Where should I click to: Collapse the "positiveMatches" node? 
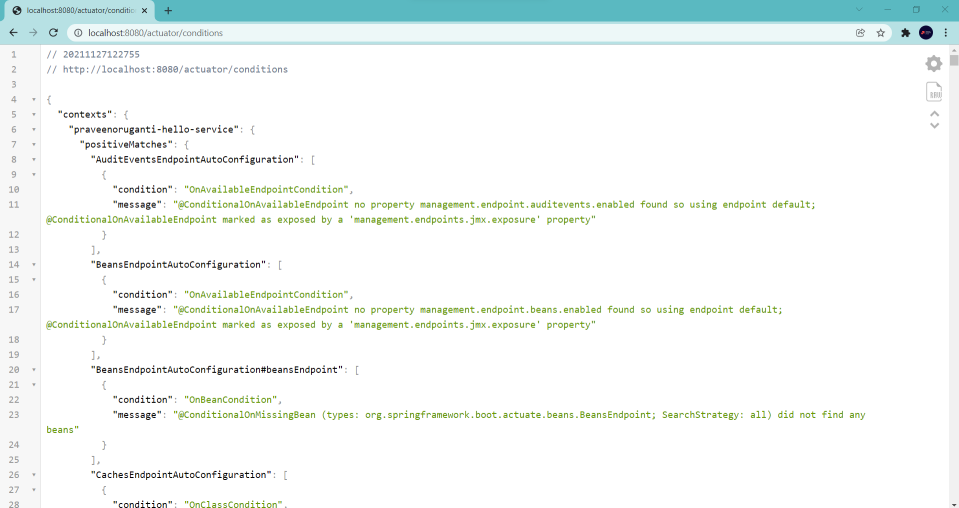(34, 144)
